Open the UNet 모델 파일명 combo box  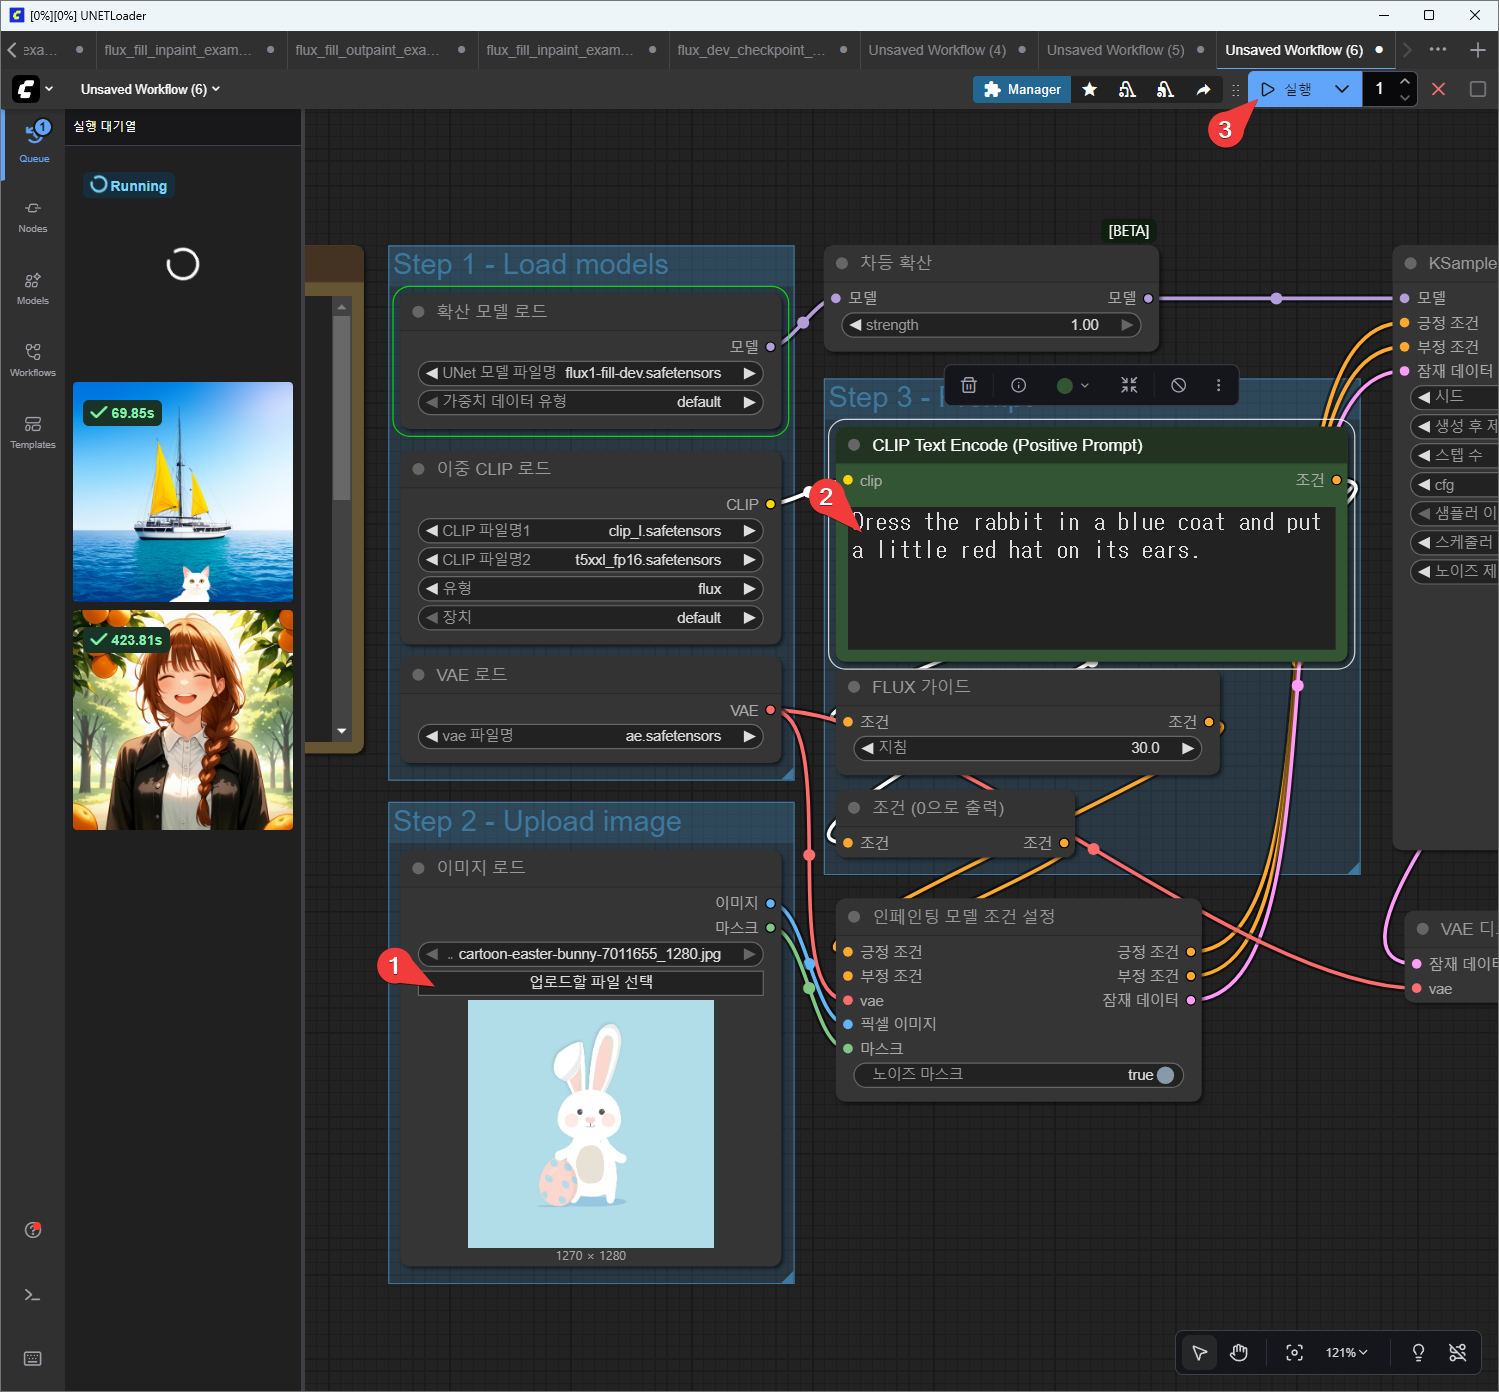[590, 373]
